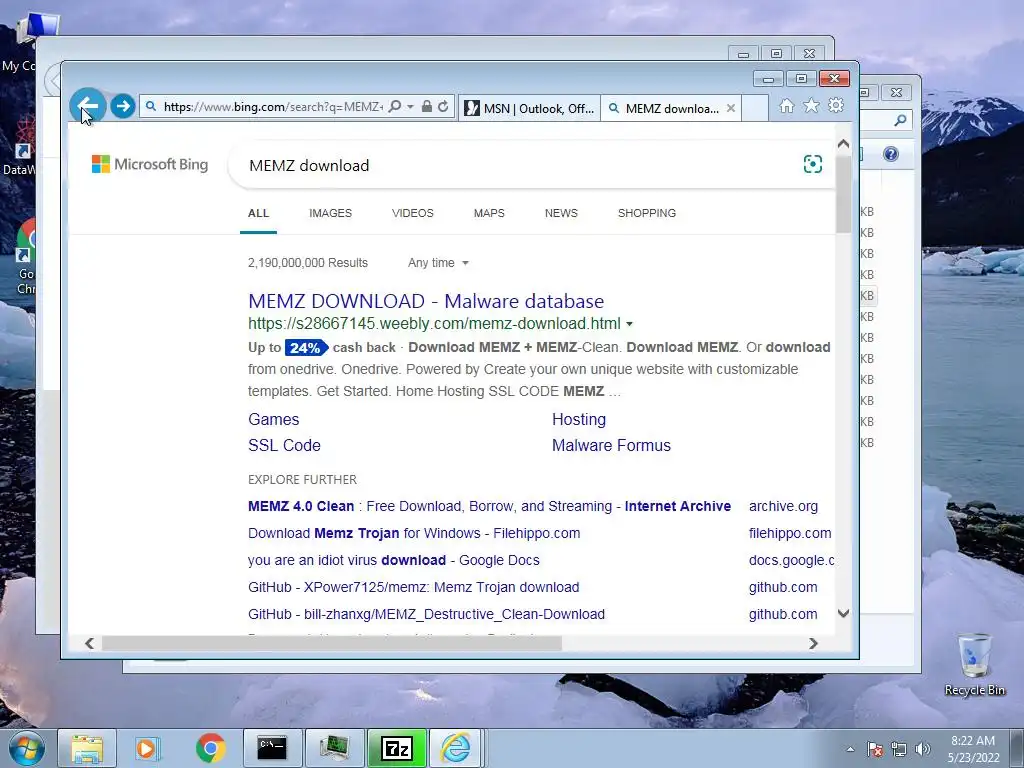Select the MEMZ download tab
The height and width of the screenshot is (768, 1024).
tap(664, 108)
